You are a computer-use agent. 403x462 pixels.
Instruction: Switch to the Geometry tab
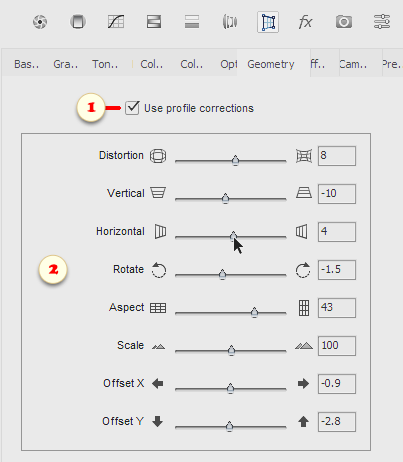[271, 64]
